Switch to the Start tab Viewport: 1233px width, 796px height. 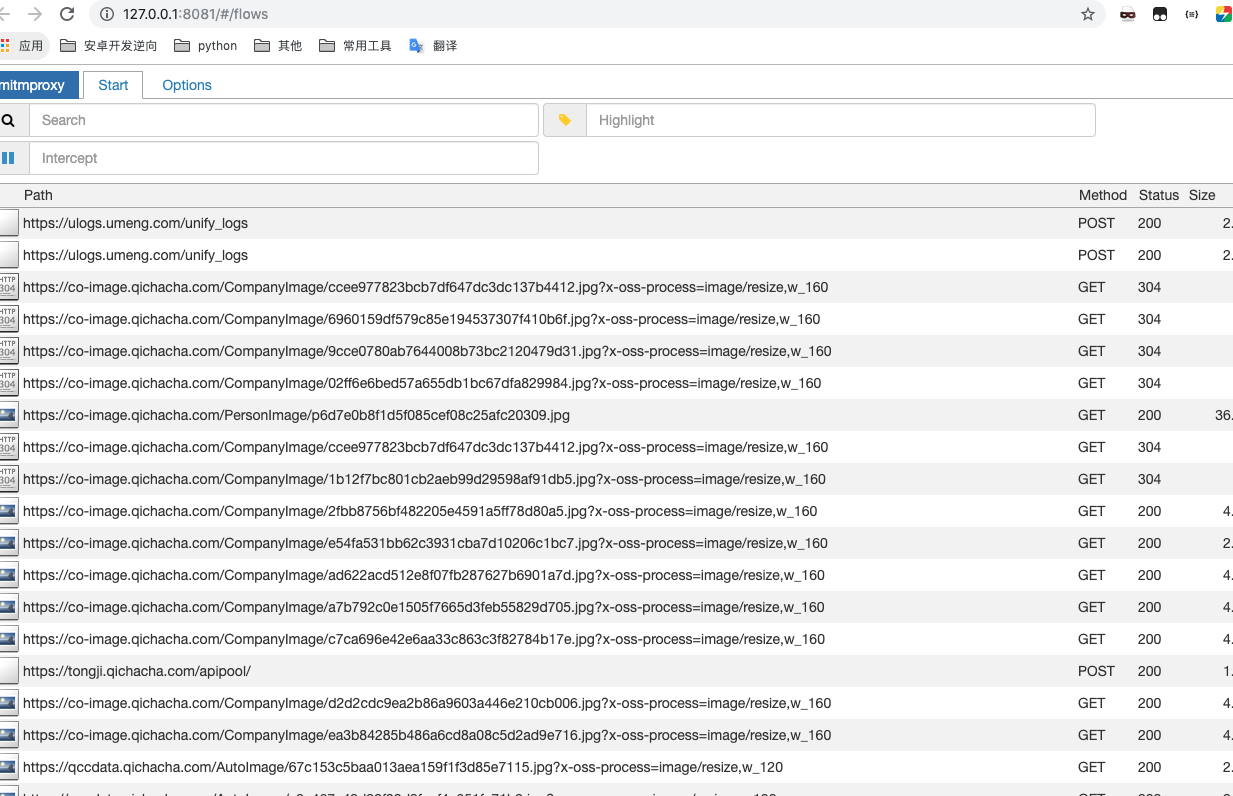click(x=113, y=85)
